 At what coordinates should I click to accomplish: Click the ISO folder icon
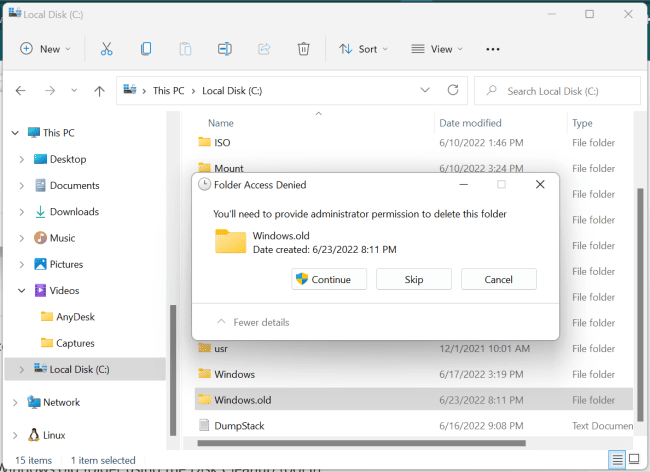pos(204,142)
